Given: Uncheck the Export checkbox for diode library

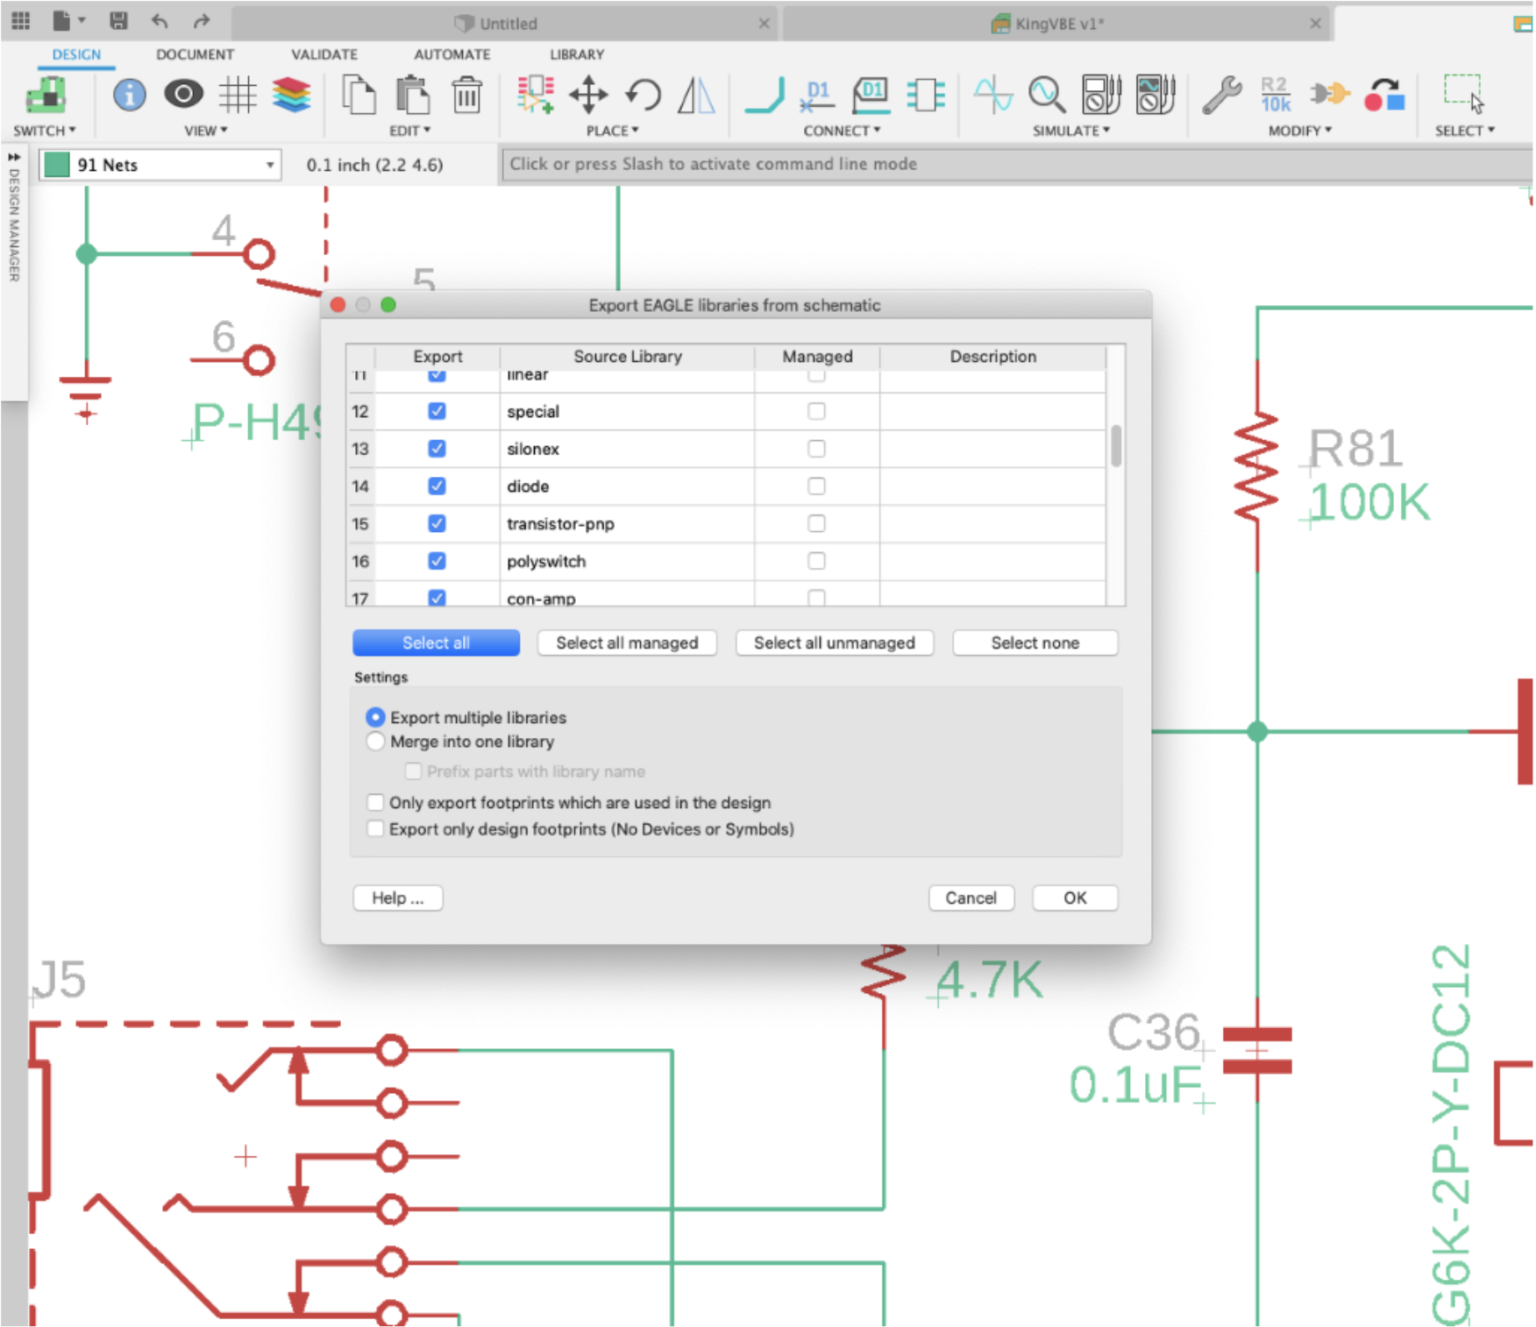Looking at the screenshot, I should tap(436, 486).
